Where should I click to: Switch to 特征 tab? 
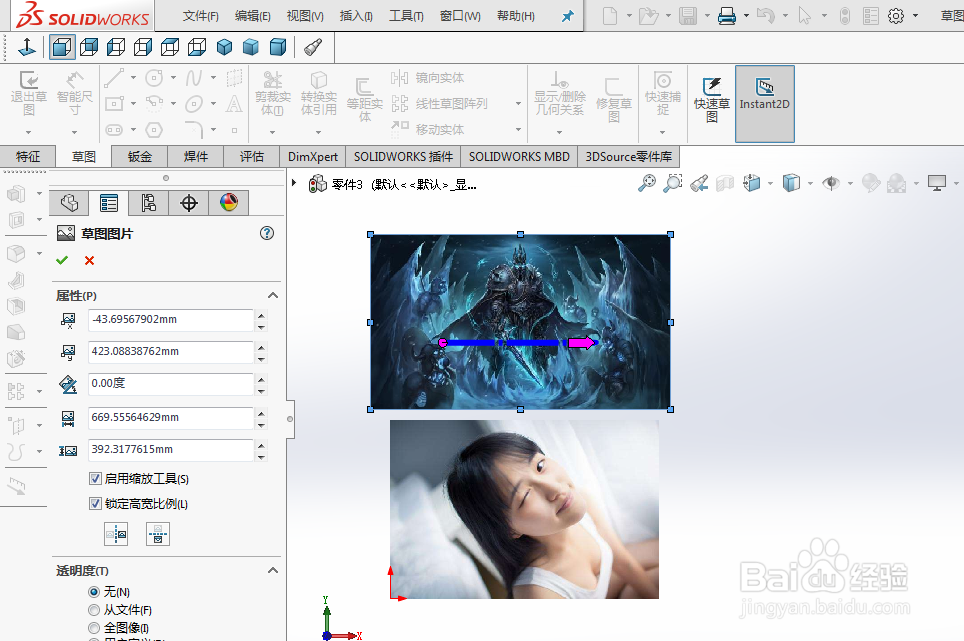[x=28, y=157]
